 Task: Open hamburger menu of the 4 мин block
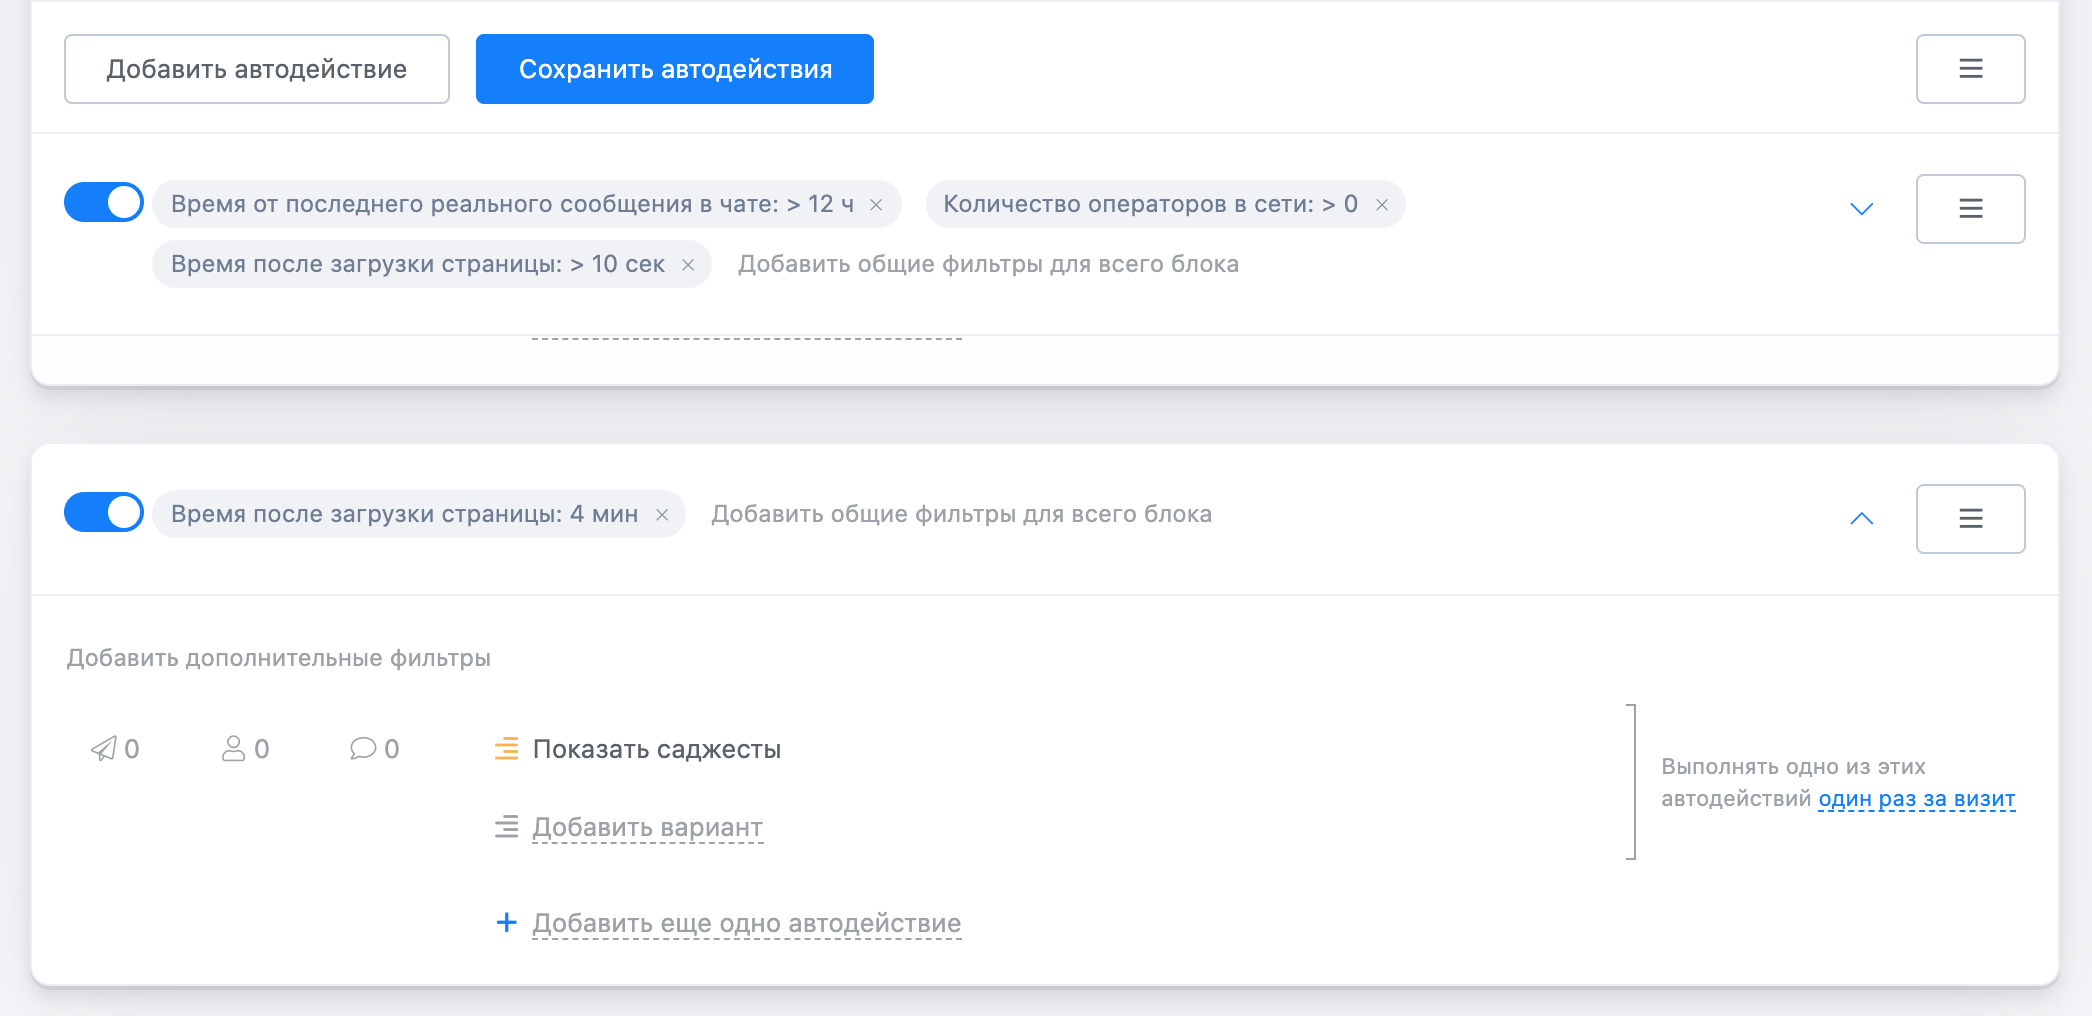point(1970,519)
